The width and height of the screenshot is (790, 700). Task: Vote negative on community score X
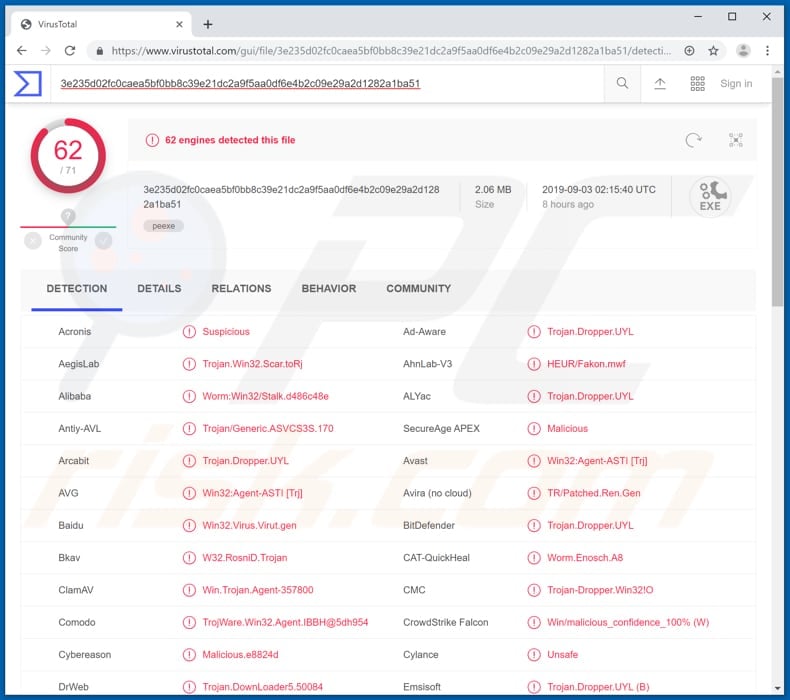(x=33, y=240)
